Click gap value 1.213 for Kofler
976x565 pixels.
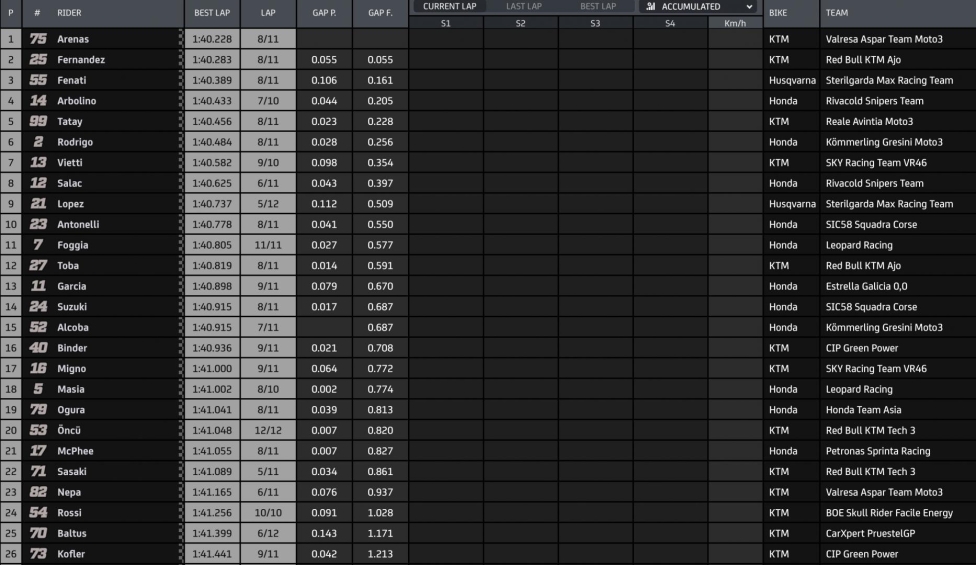pos(380,554)
